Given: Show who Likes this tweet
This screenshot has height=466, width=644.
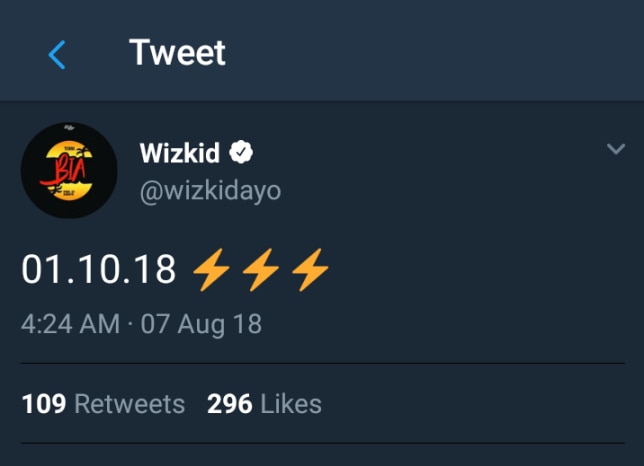Looking at the screenshot, I should click(291, 404).
